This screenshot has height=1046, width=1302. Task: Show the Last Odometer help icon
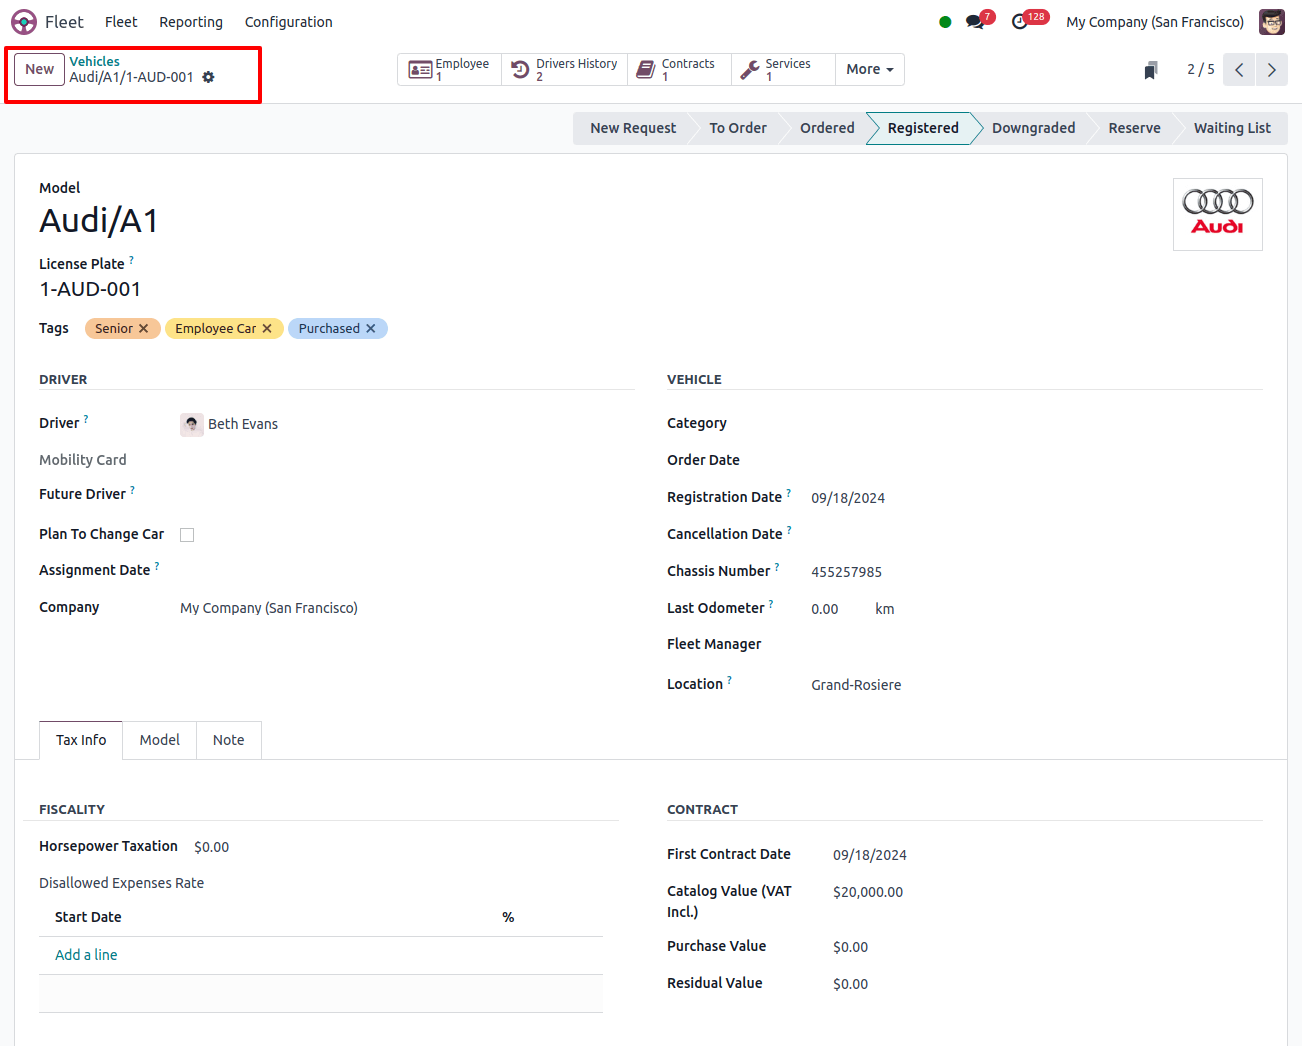pos(771,604)
